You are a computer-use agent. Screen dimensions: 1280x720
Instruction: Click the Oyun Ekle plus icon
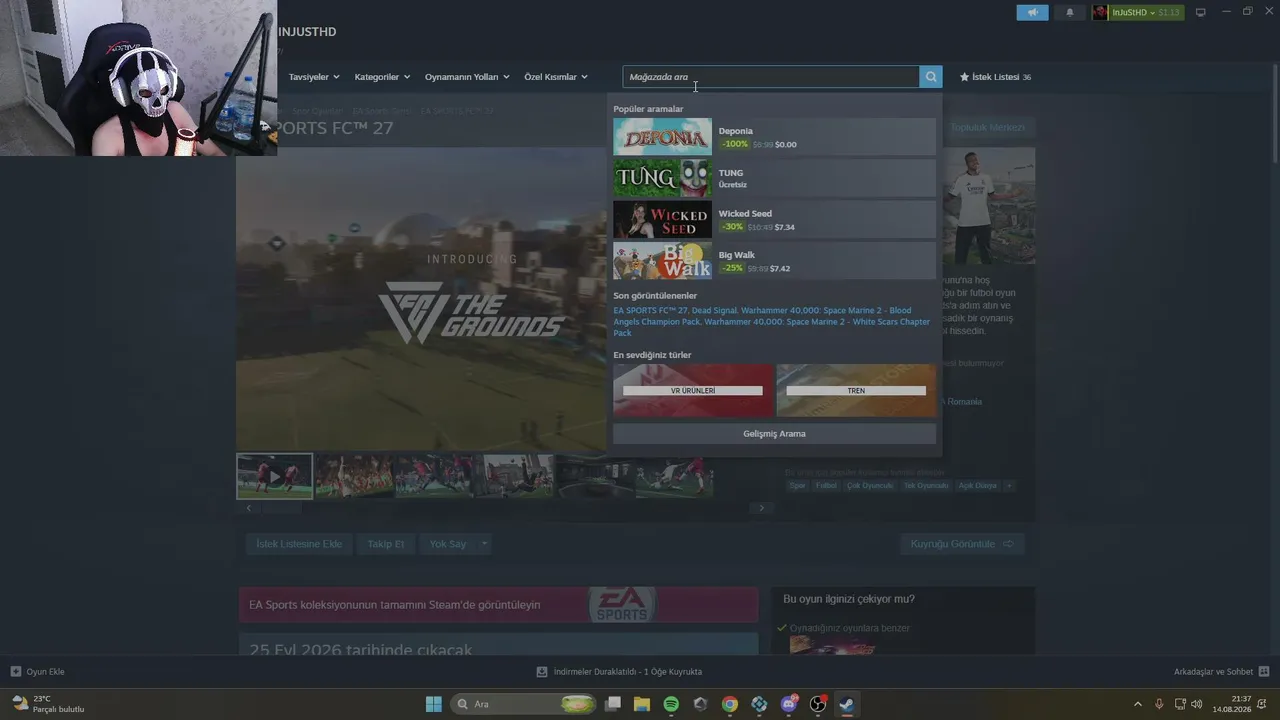[16, 672]
